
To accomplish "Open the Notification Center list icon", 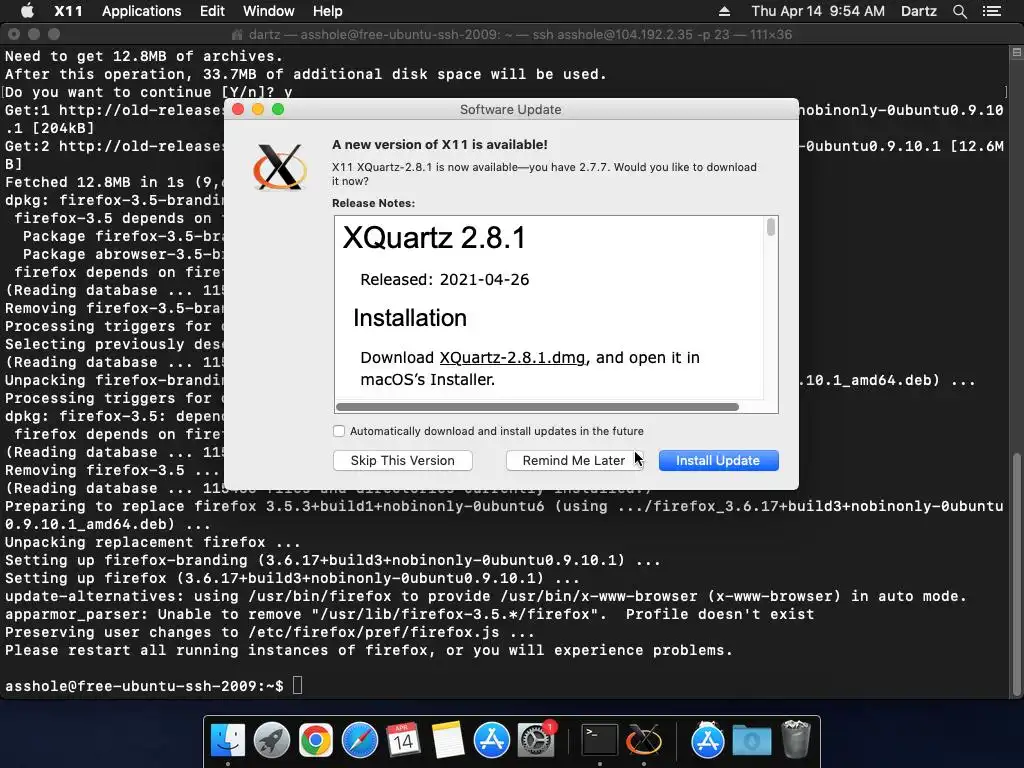I will (992, 11).
